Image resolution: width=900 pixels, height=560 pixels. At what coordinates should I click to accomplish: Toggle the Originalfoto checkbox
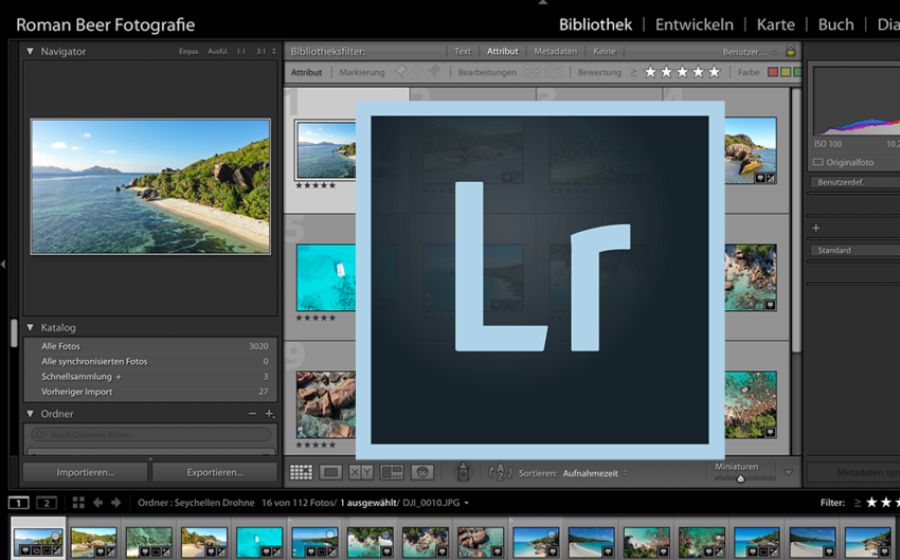[x=818, y=162]
